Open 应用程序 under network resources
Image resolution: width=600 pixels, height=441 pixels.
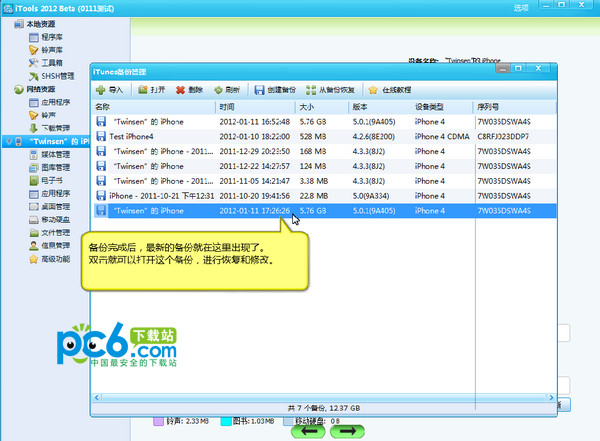click(50, 102)
